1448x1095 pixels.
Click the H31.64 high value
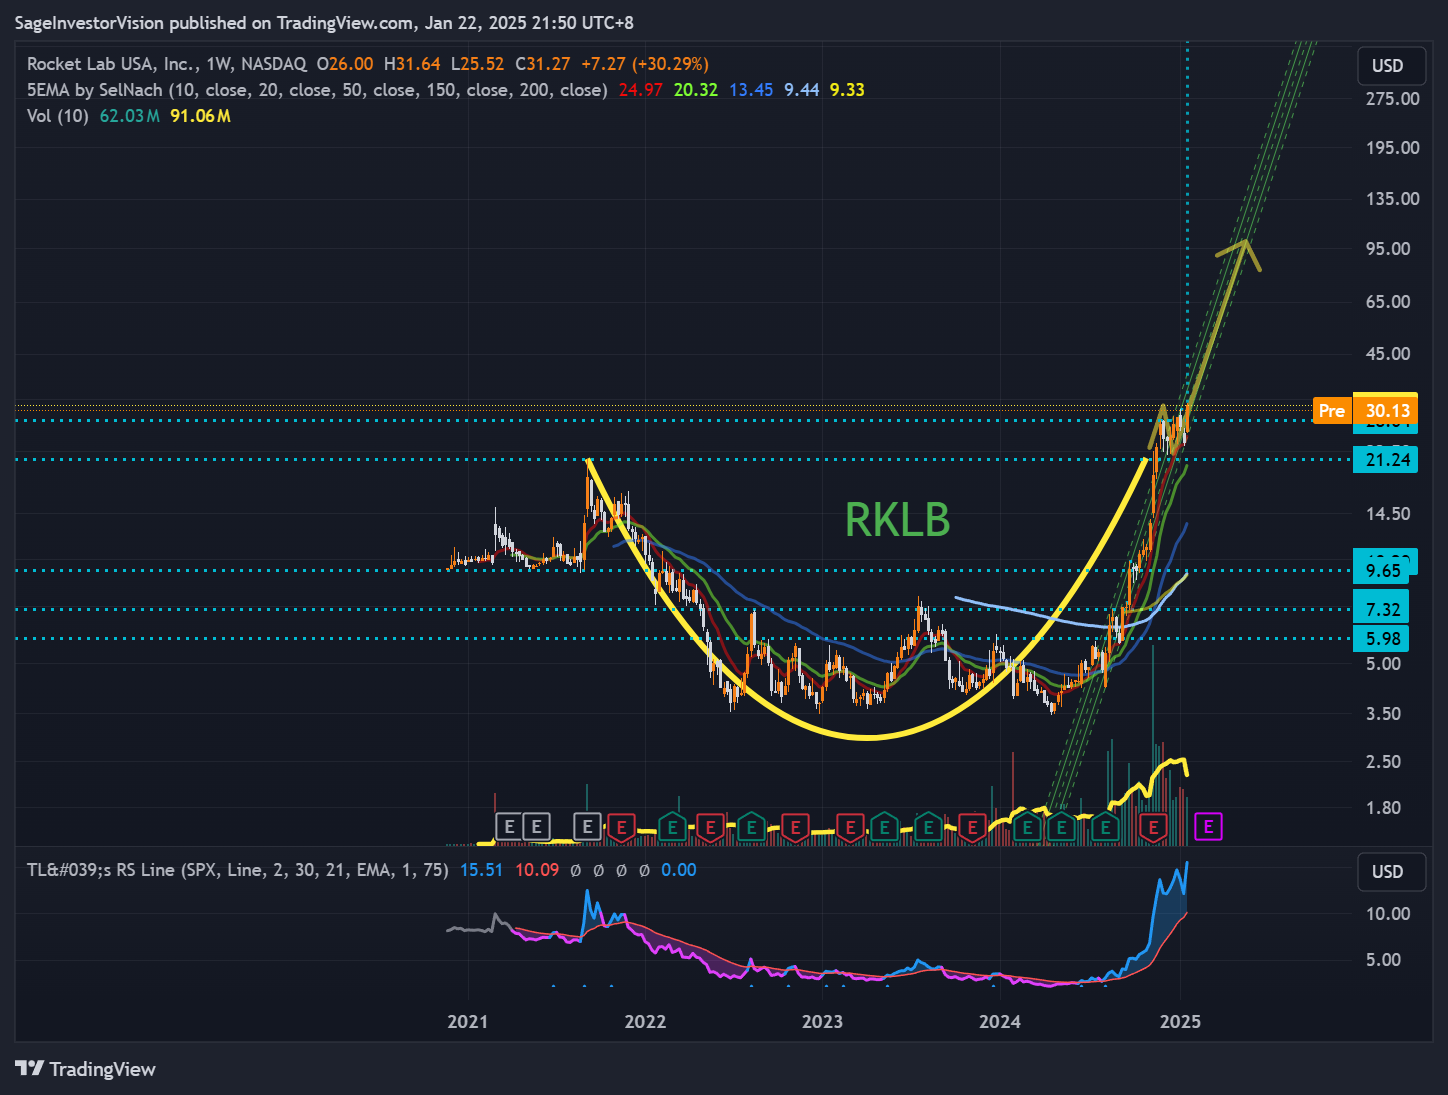(x=412, y=64)
